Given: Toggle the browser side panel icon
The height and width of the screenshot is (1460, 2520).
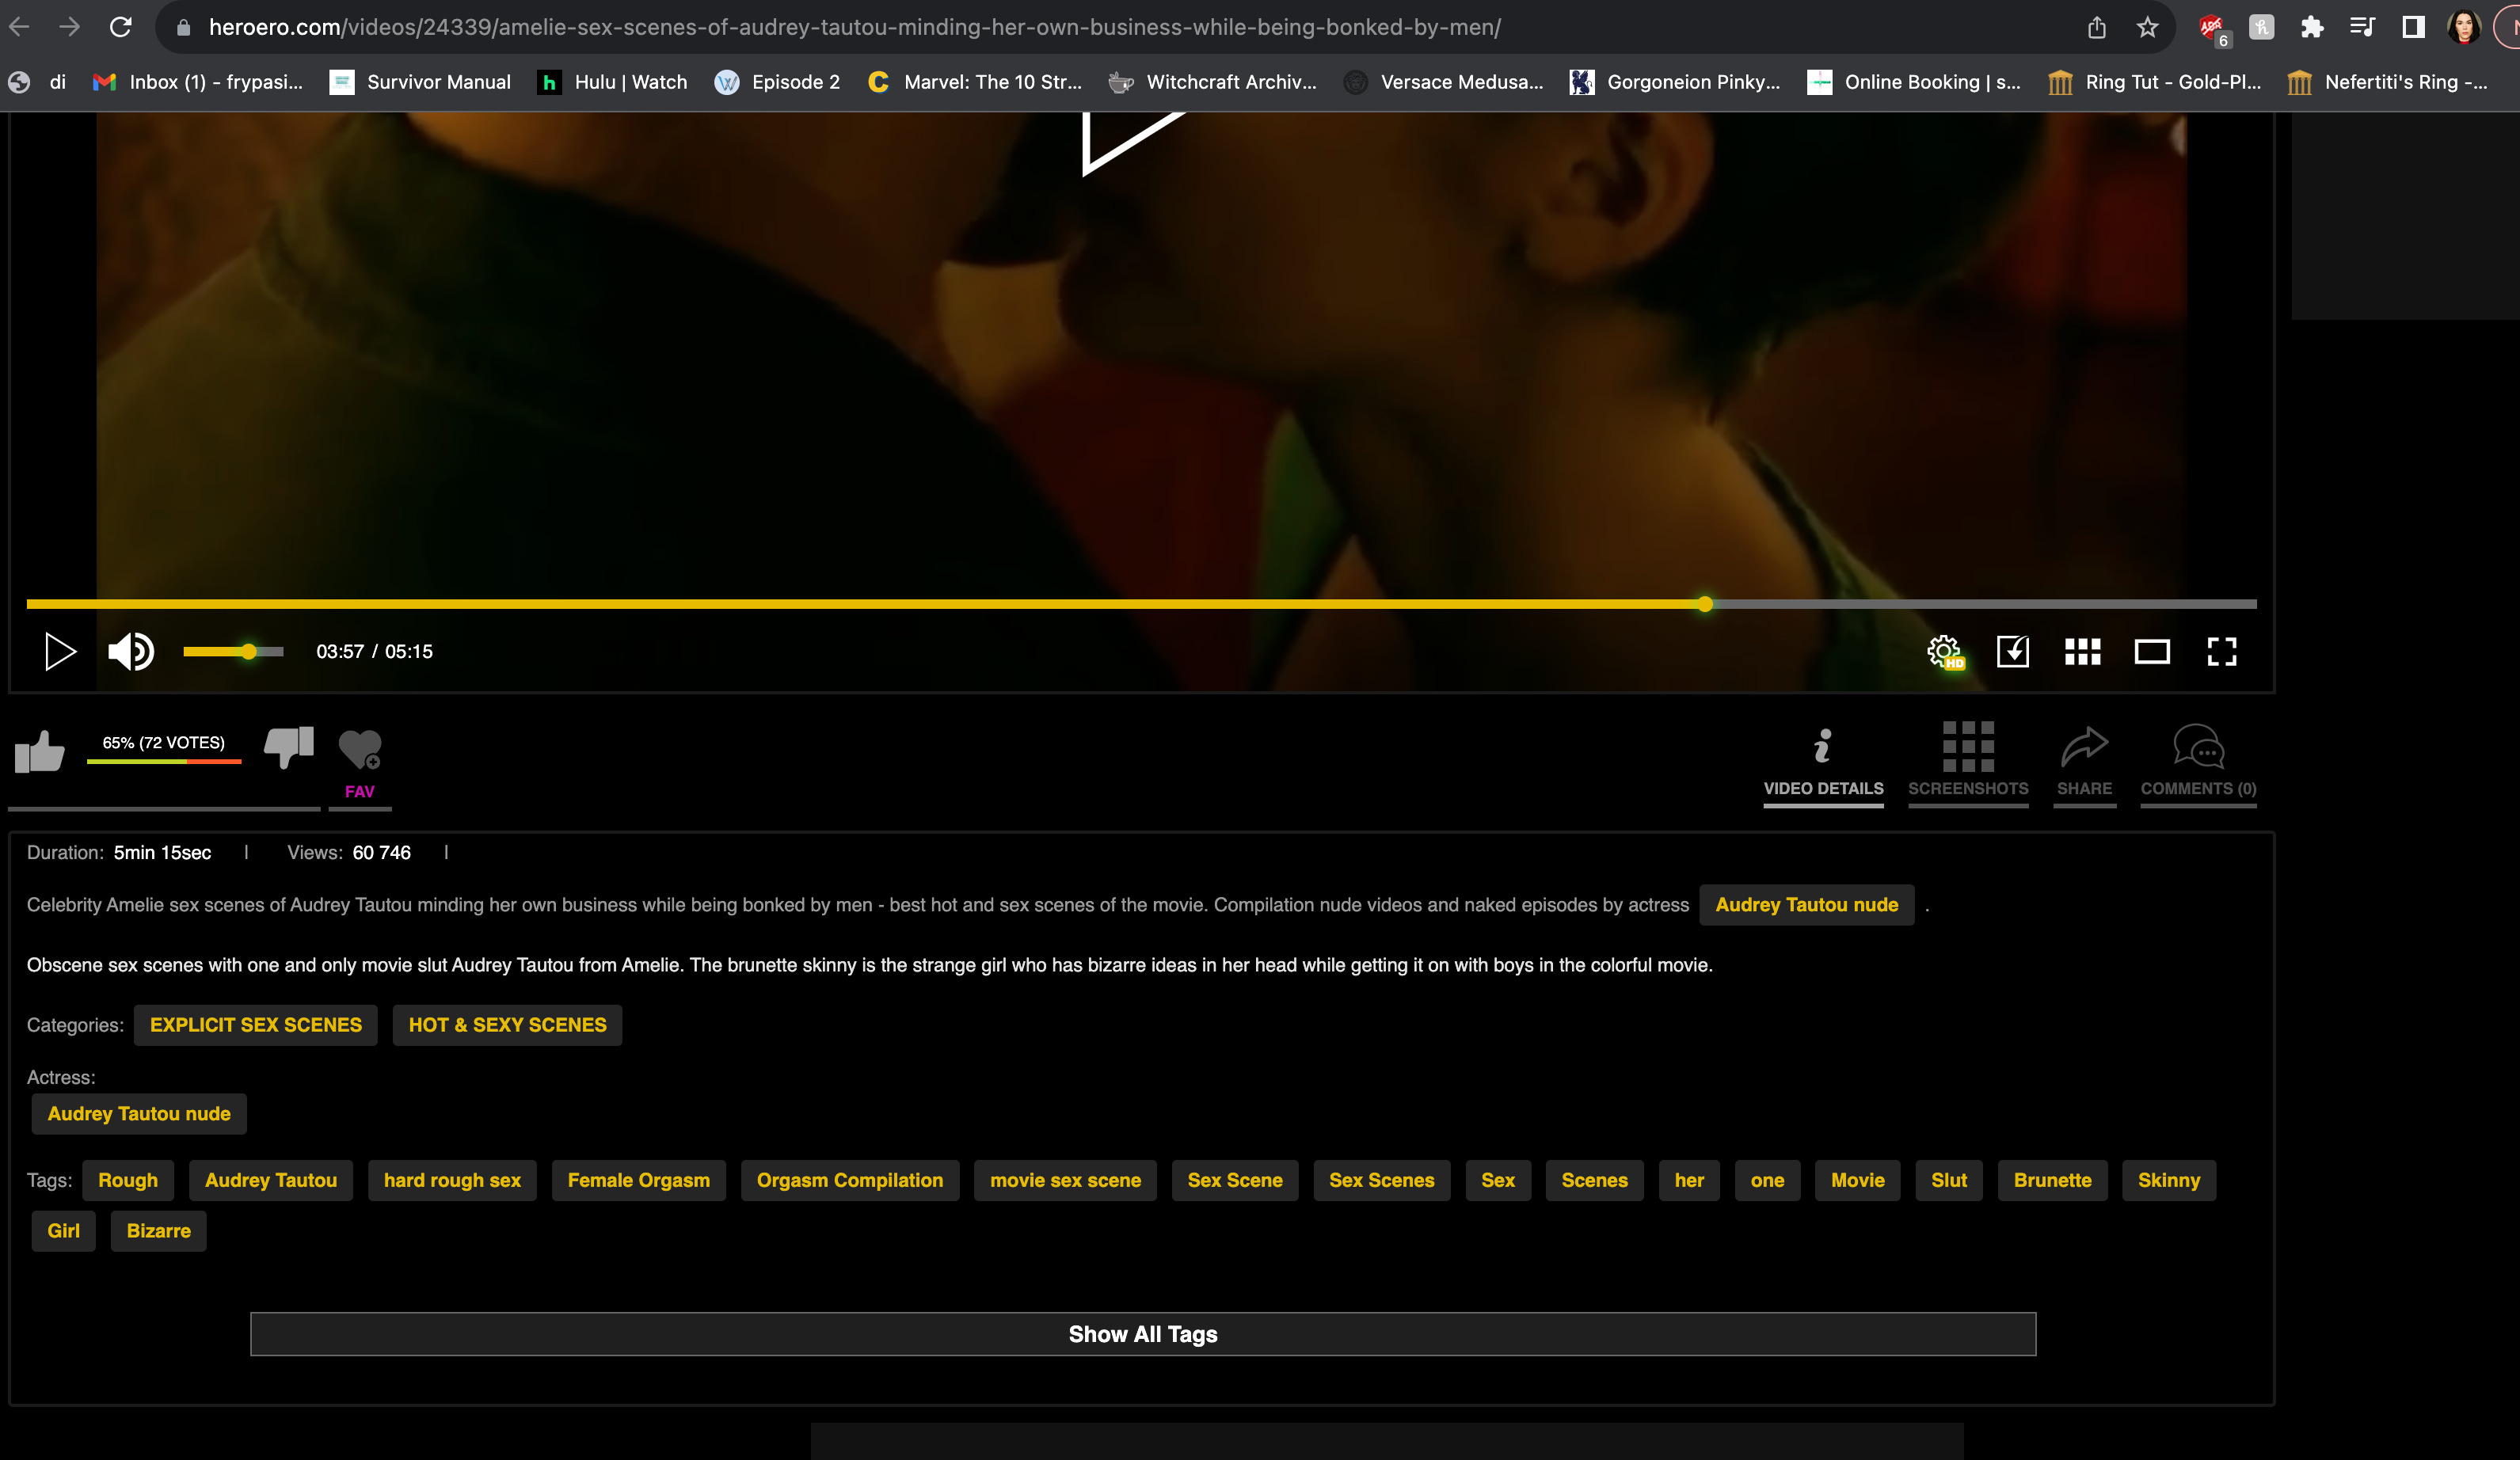Looking at the screenshot, I should (x=2413, y=28).
